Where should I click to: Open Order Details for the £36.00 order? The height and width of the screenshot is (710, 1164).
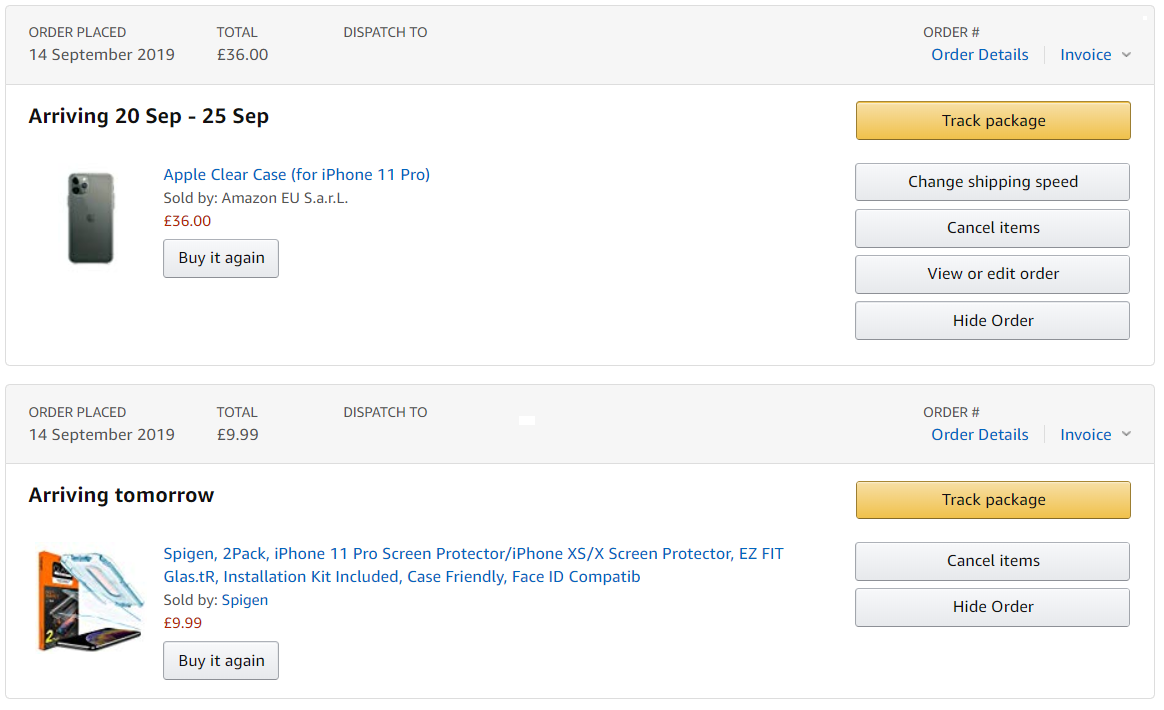tap(979, 55)
